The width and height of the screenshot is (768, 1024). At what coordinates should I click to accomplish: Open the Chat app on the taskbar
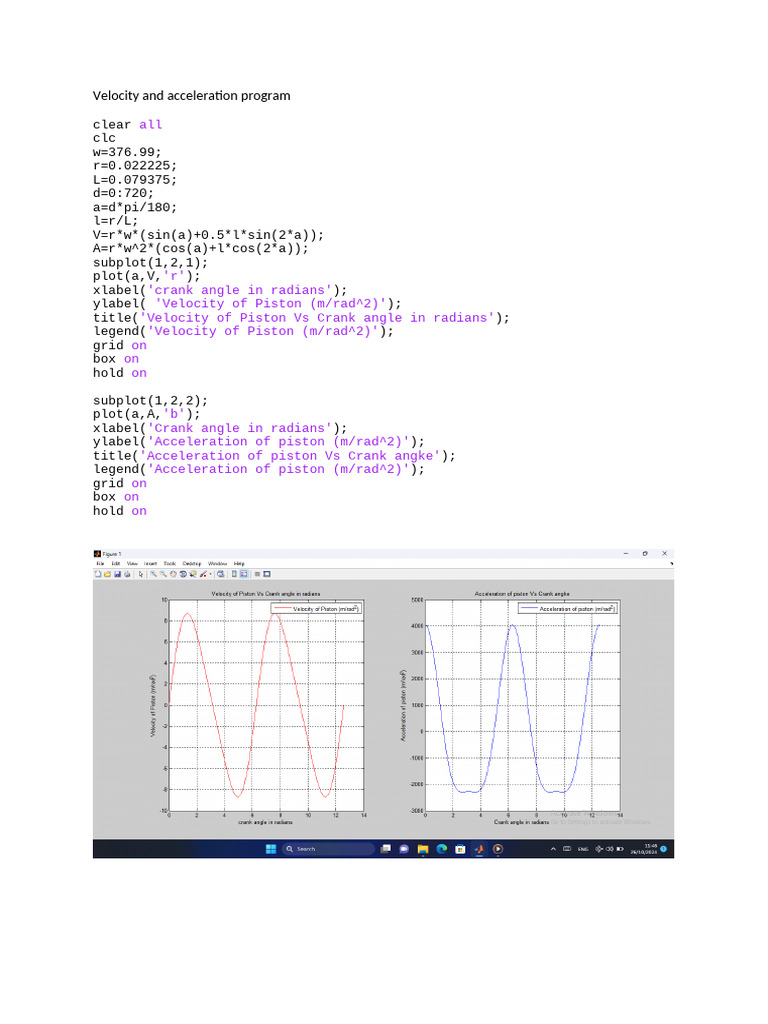click(x=404, y=849)
